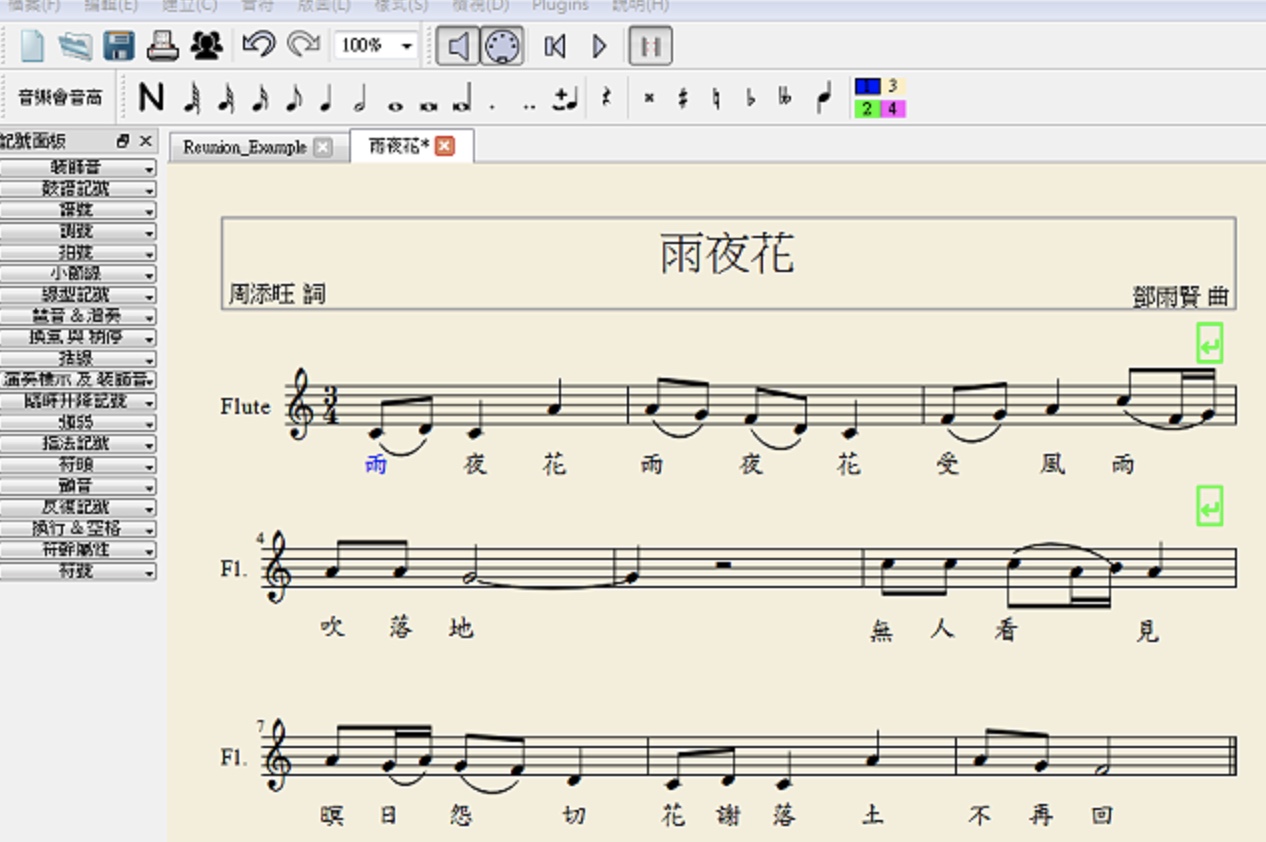Viewport: 1266px width, 842px height.
Task: Create a new score with the blank page icon
Action: click(x=34, y=46)
